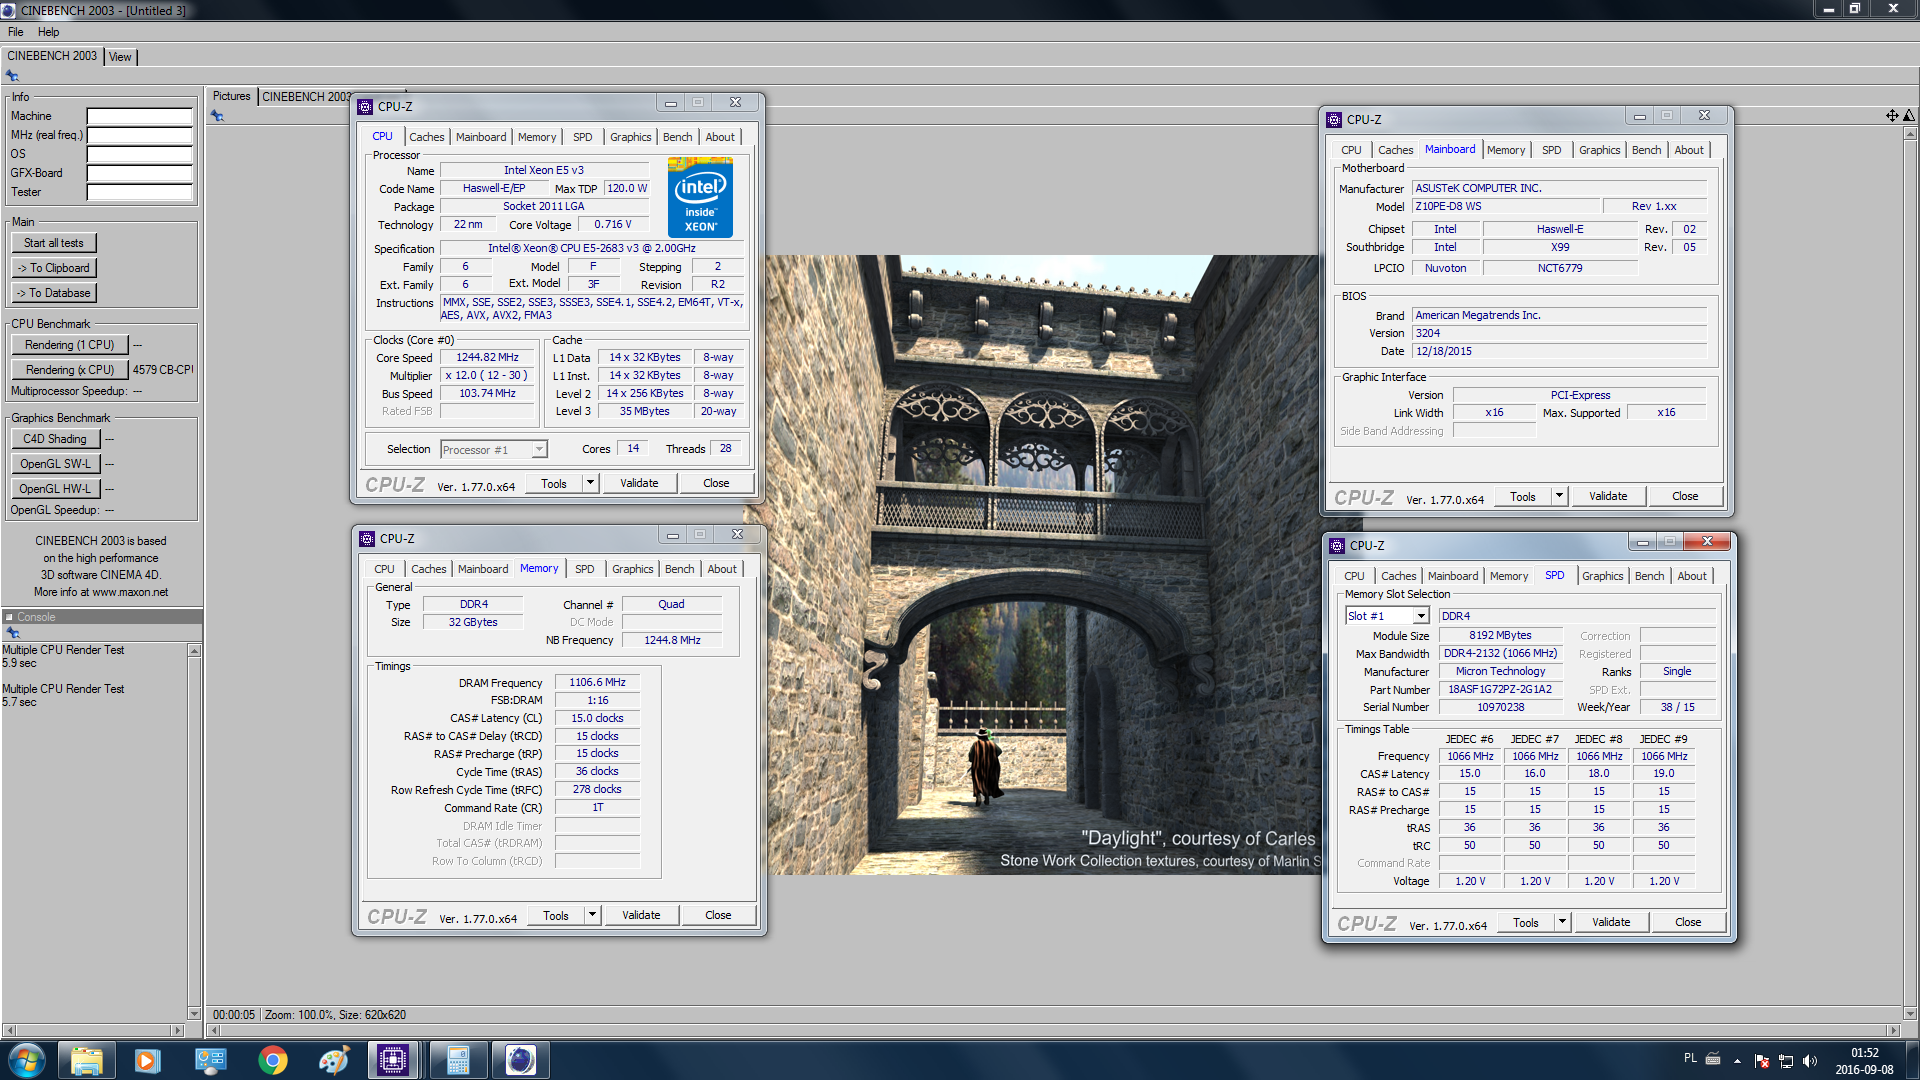Open Chrome from the taskbar
1920x1080 pixels.
(x=272, y=1060)
